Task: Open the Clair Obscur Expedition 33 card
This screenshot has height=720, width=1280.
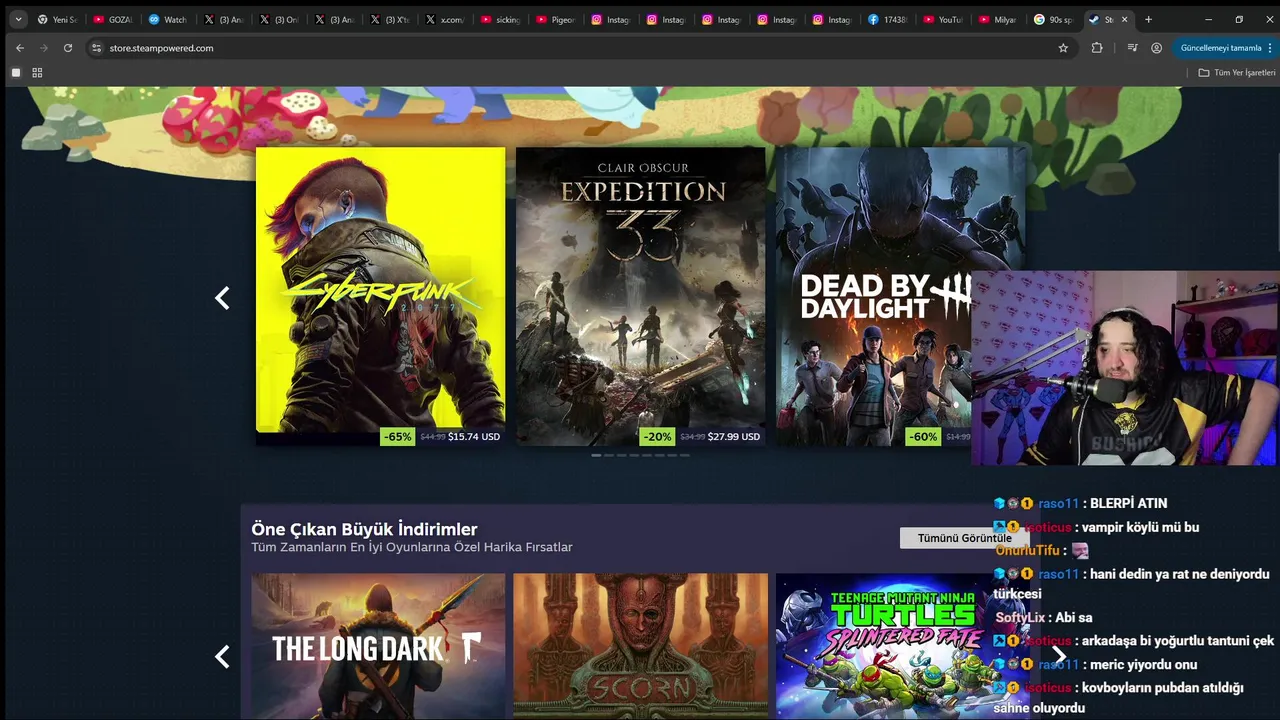Action: [640, 296]
